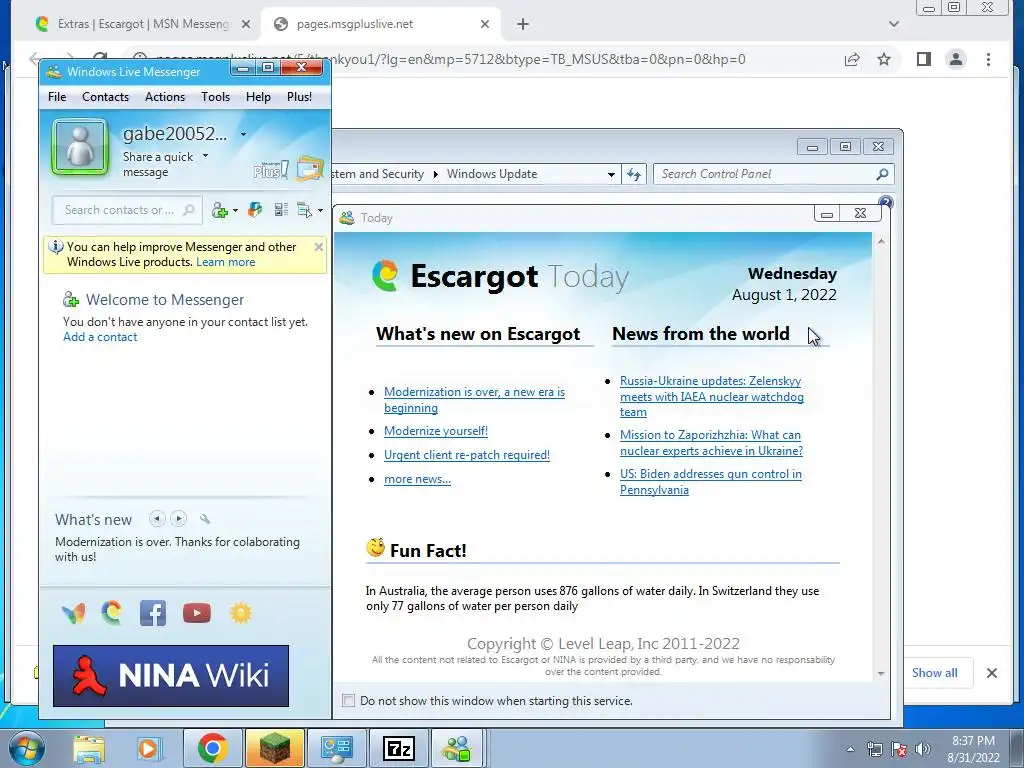The image size is (1024, 768).
Task: Show hidden system tray icons arrow
Action: click(x=850, y=749)
